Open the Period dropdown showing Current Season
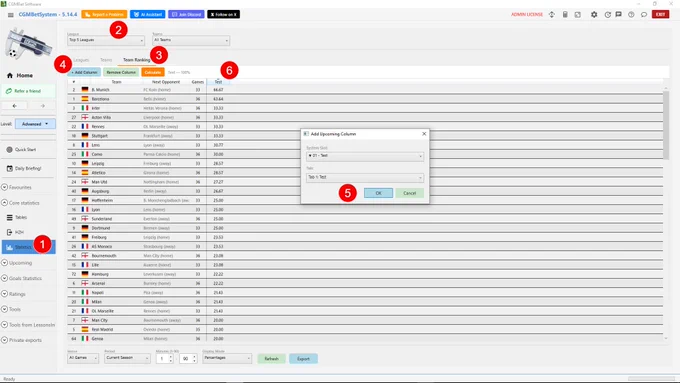This screenshot has height=383, width=680. coord(128,358)
